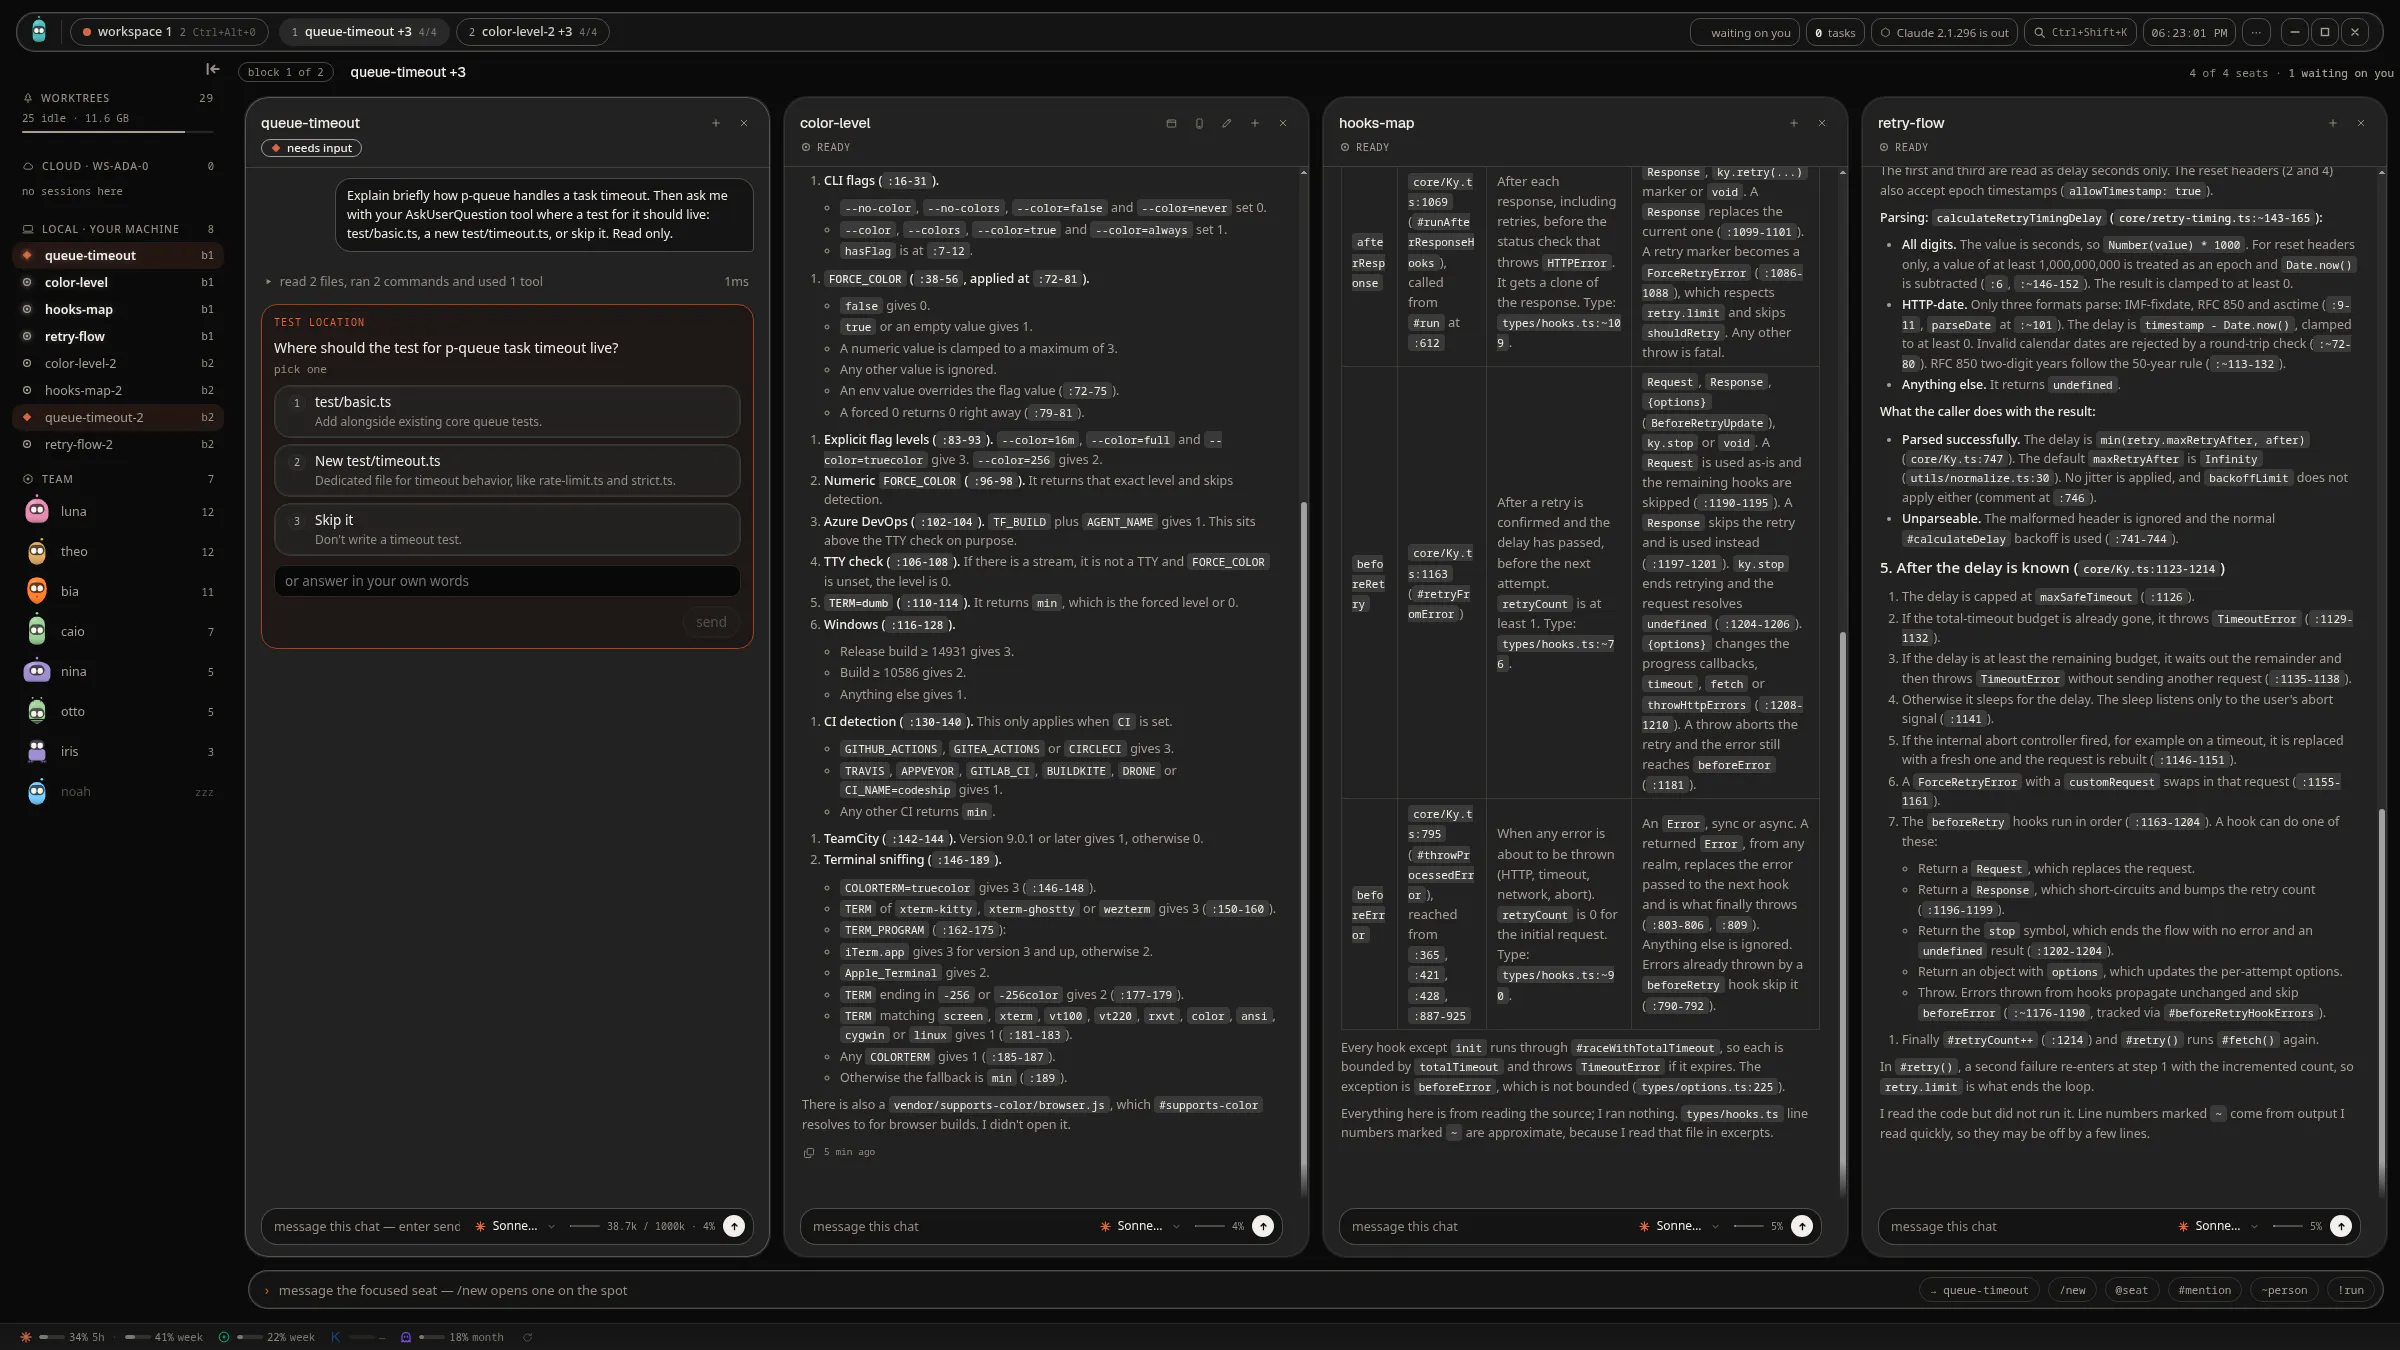Click the pencil edit icon in color-level panel

coord(1227,123)
